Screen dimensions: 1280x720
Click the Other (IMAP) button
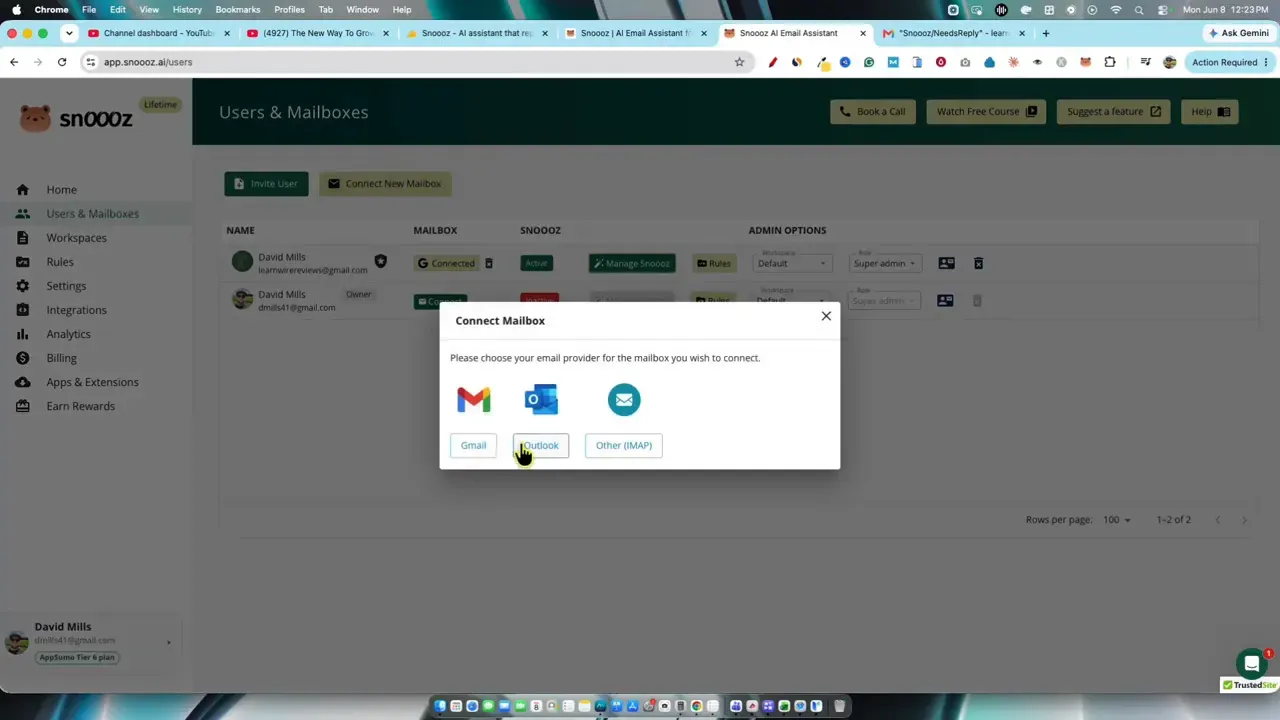coord(624,446)
